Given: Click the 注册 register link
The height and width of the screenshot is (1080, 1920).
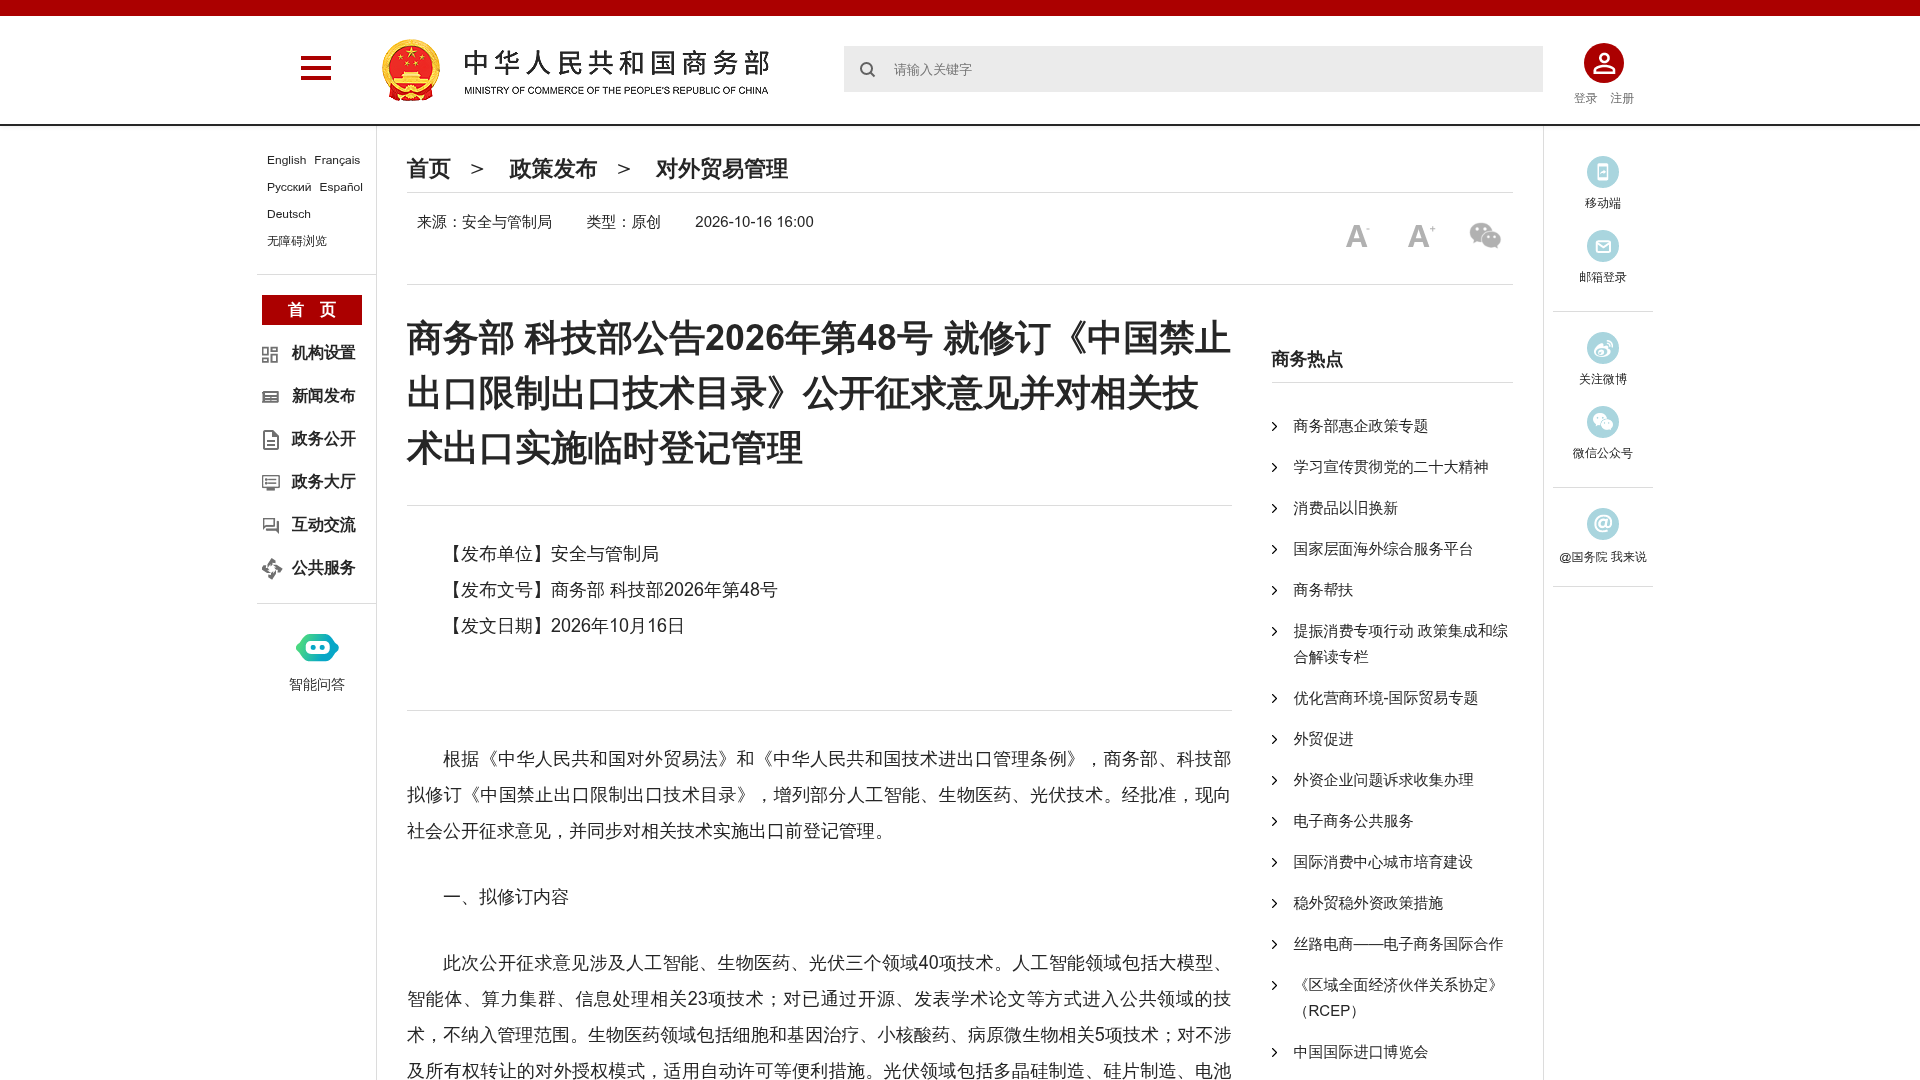Looking at the screenshot, I should (1622, 98).
